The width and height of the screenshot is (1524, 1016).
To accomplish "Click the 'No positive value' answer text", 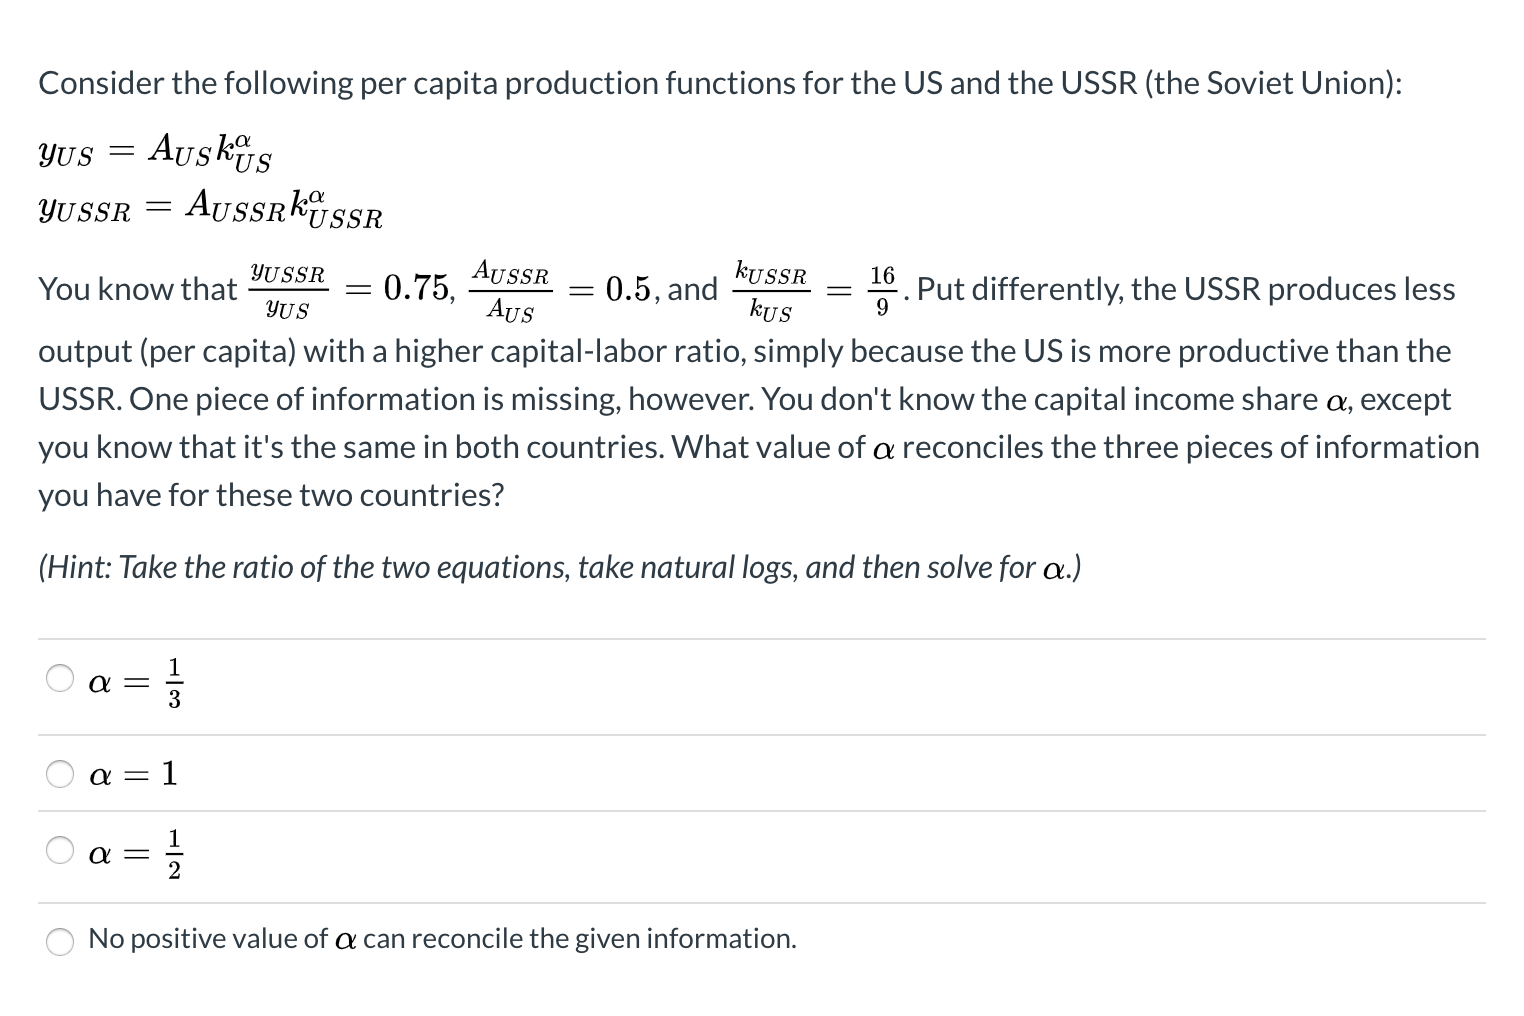I will pyautogui.click(x=442, y=939).
